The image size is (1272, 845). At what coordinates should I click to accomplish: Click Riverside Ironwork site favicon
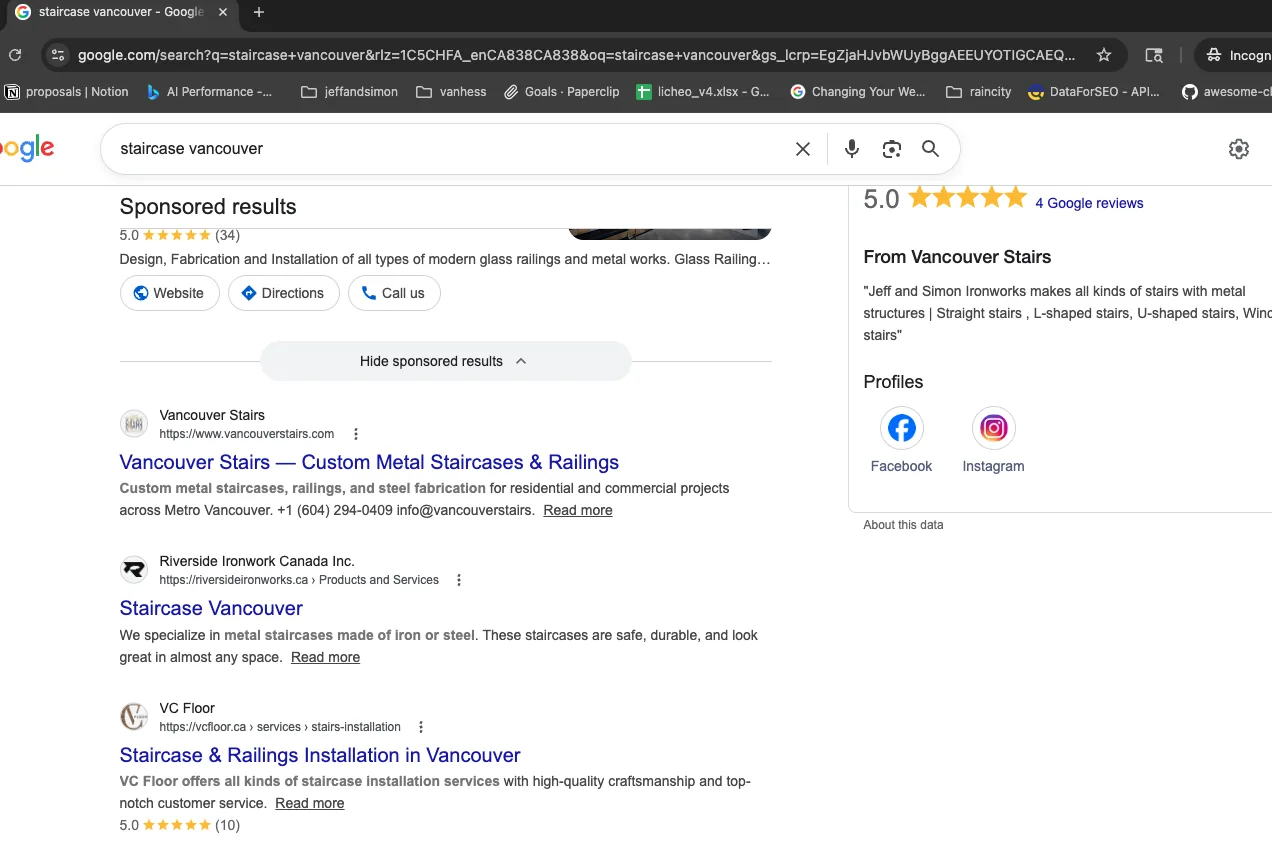click(133, 570)
